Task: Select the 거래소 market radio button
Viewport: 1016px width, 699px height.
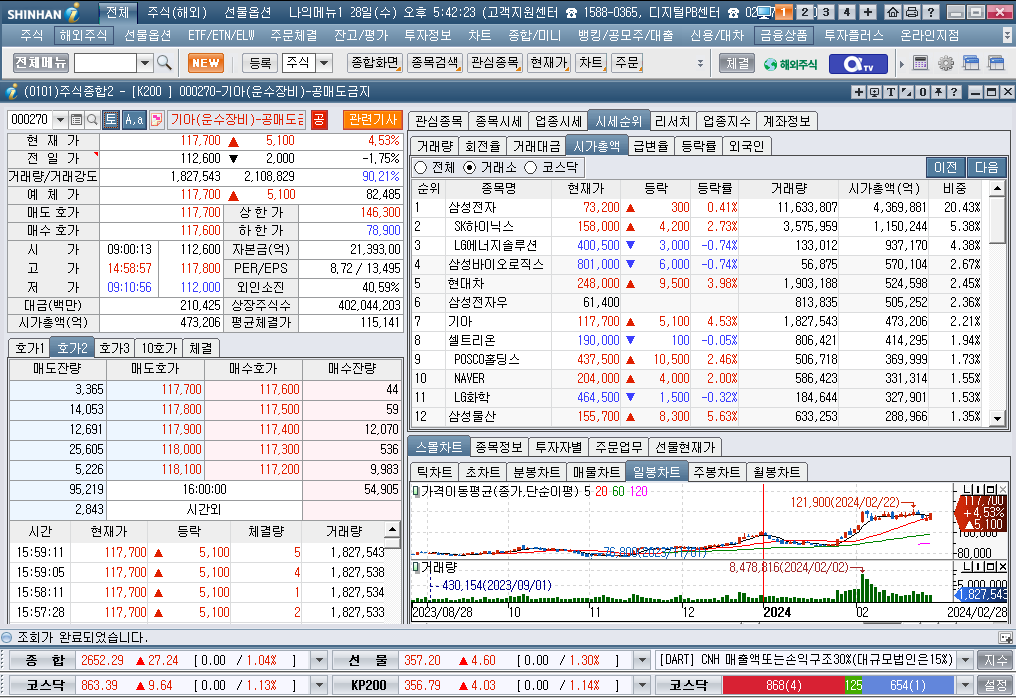Action: point(469,168)
